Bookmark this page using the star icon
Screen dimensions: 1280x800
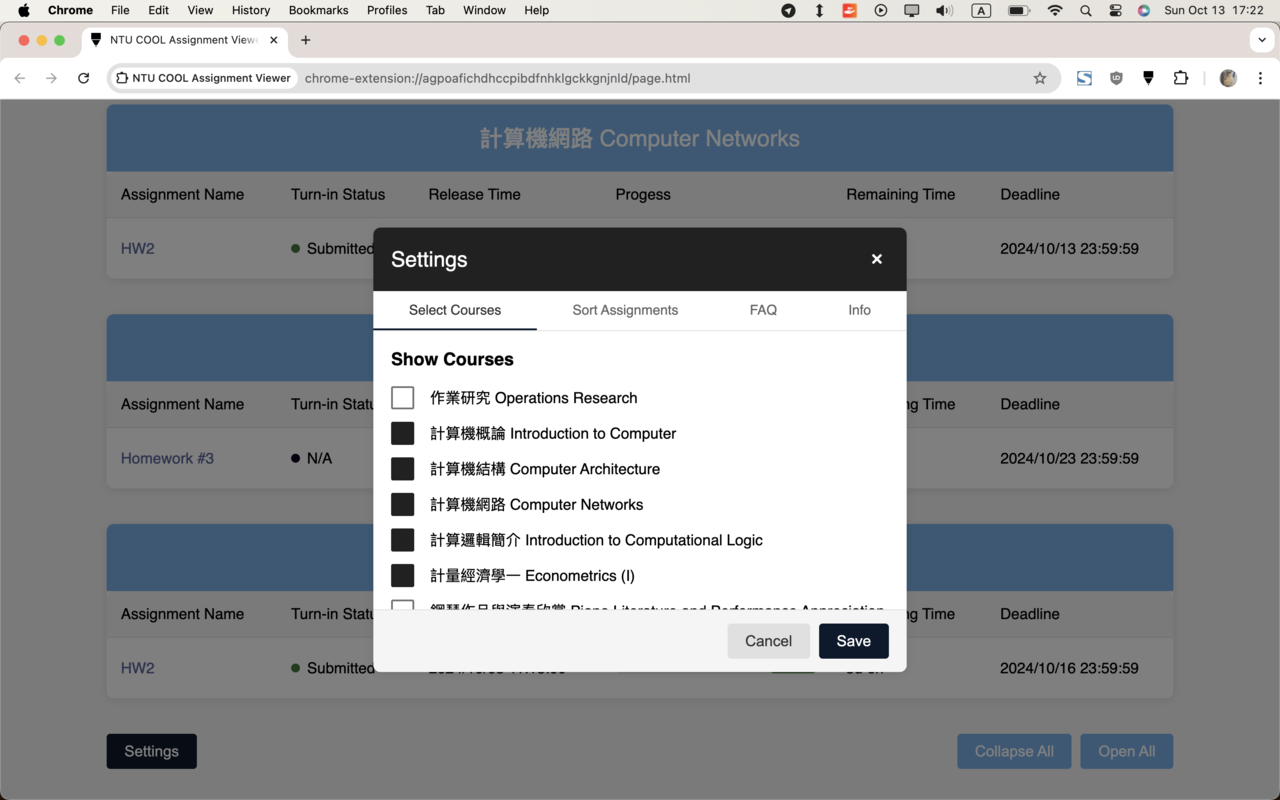click(1040, 77)
